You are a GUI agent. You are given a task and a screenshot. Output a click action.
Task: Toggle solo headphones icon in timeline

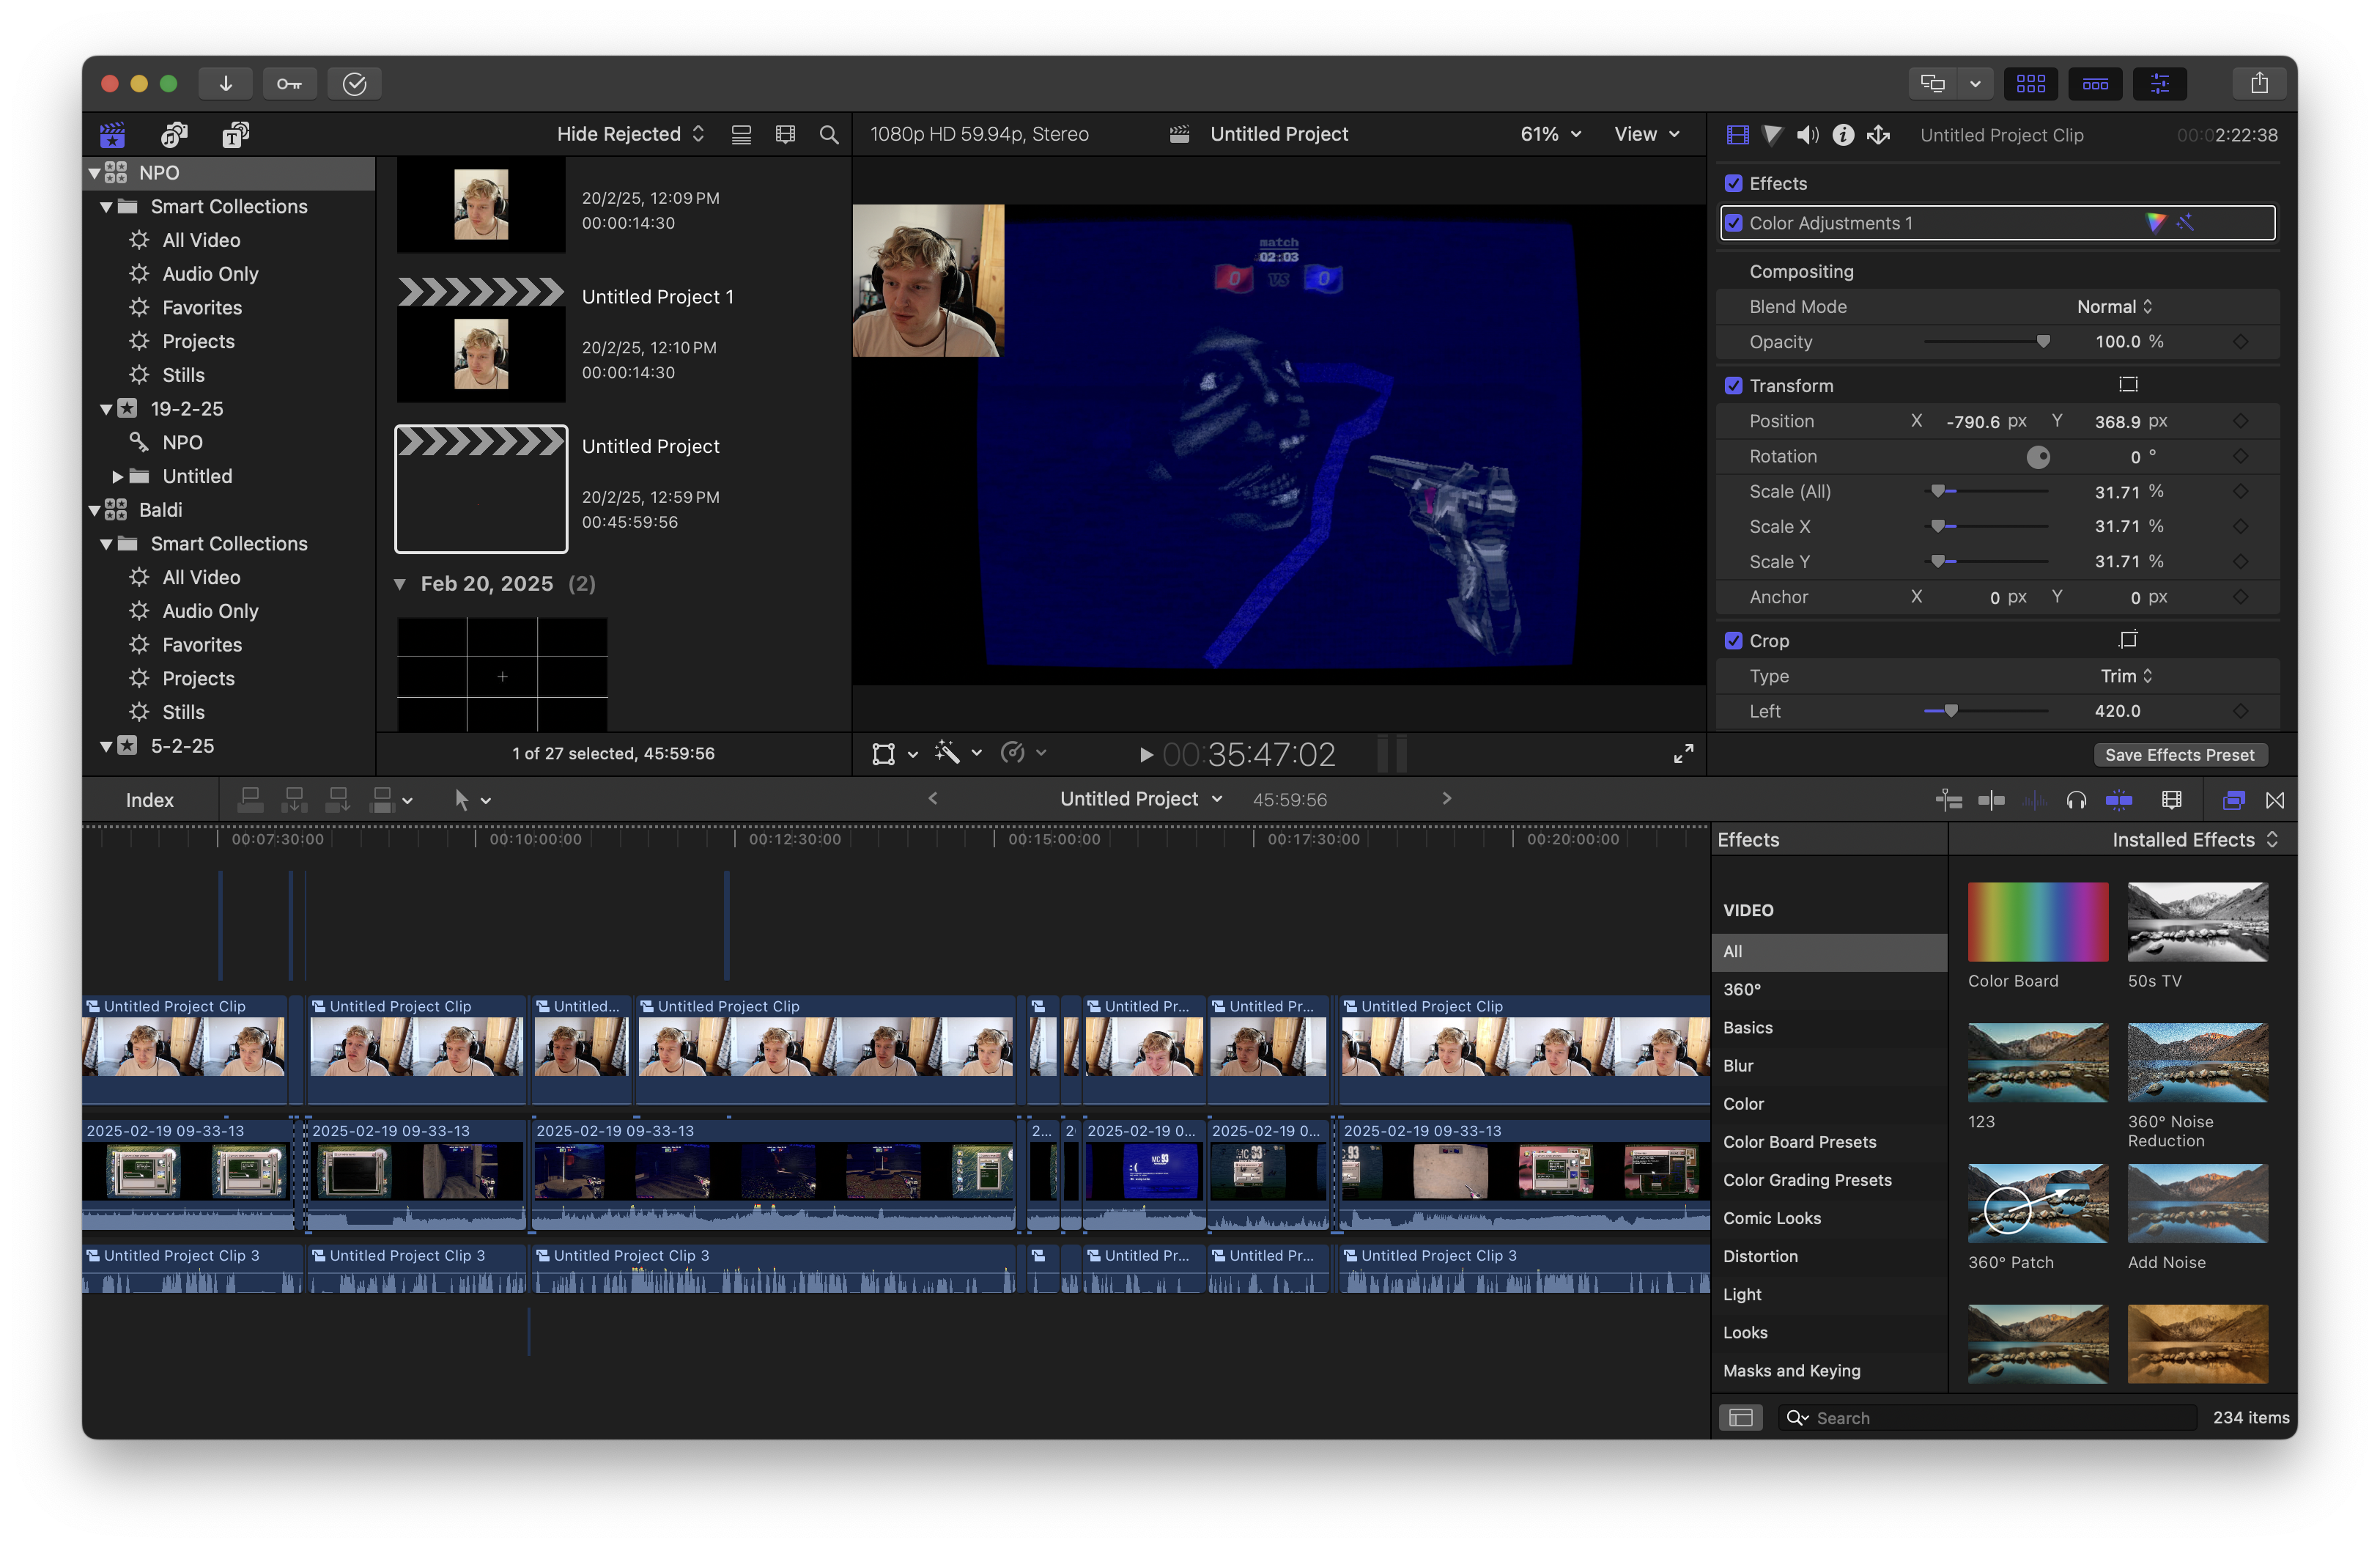tap(2077, 800)
